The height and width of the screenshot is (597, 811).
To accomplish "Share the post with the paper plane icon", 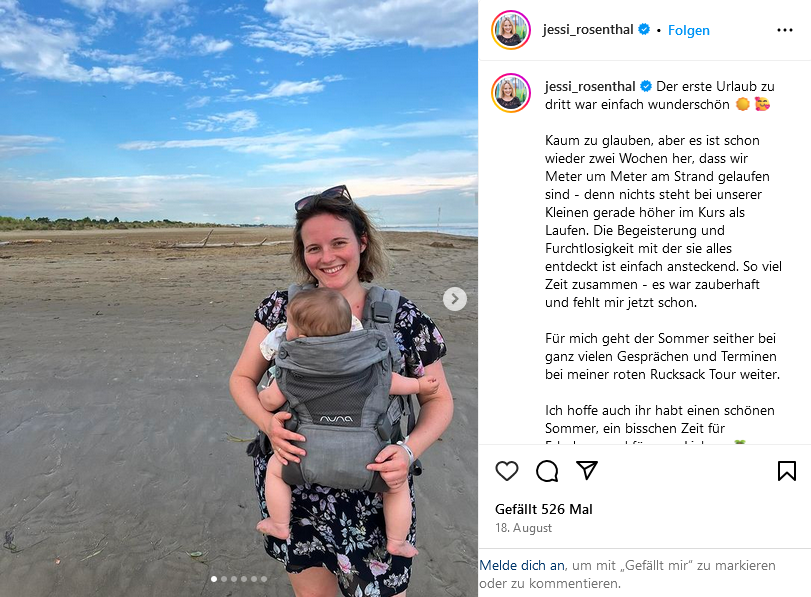I will point(587,470).
